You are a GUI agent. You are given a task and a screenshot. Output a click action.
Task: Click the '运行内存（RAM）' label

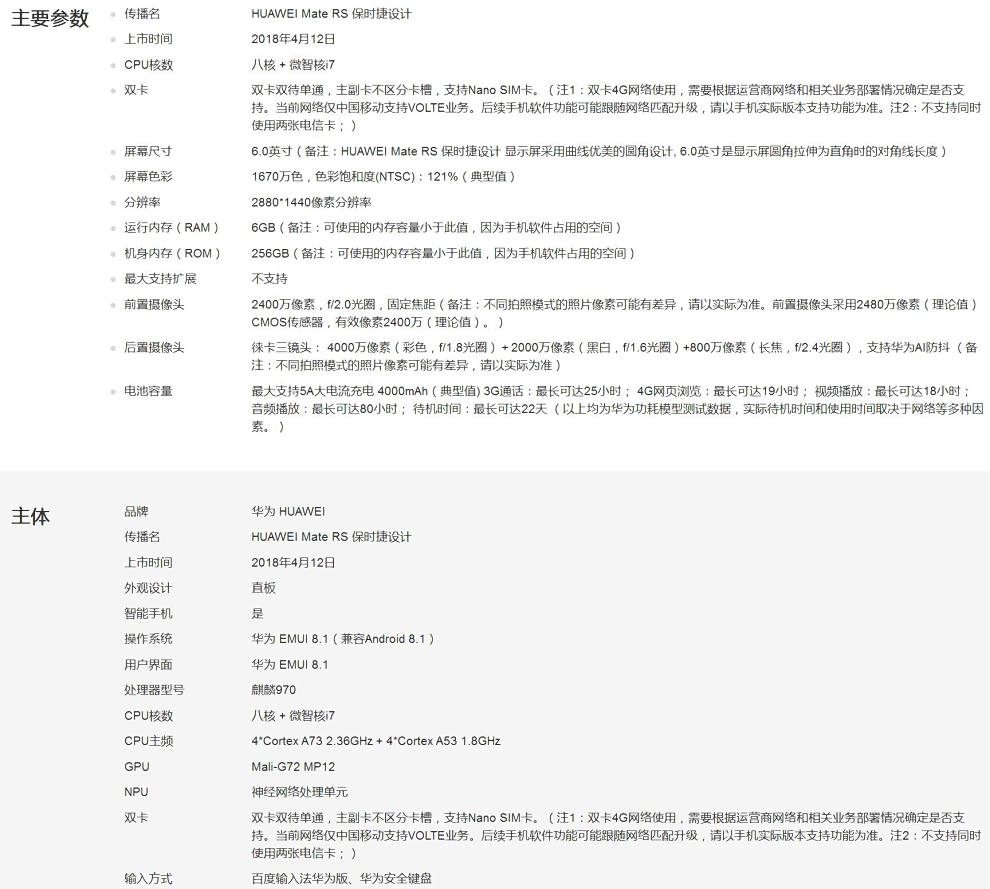pos(172,228)
